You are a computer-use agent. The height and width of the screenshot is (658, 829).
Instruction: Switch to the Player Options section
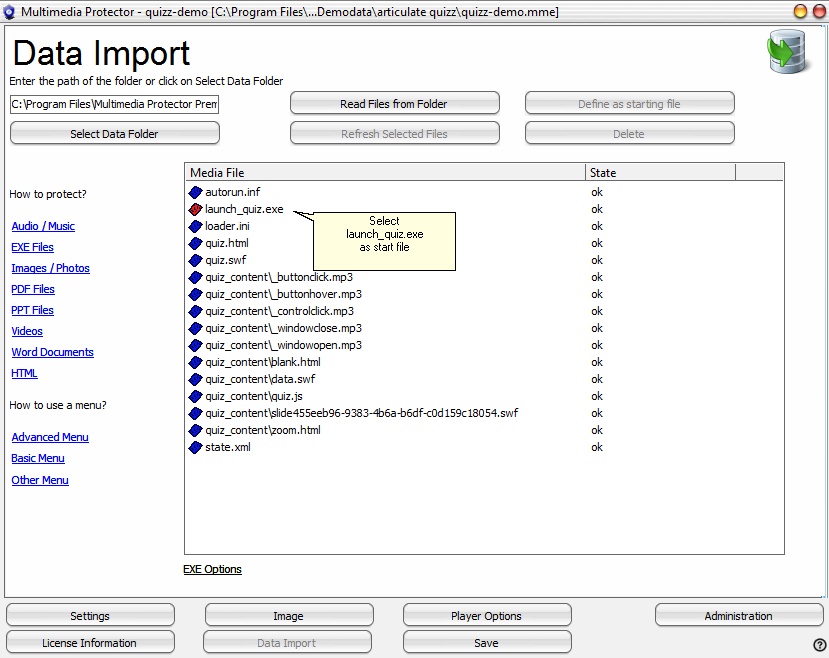tap(487, 616)
